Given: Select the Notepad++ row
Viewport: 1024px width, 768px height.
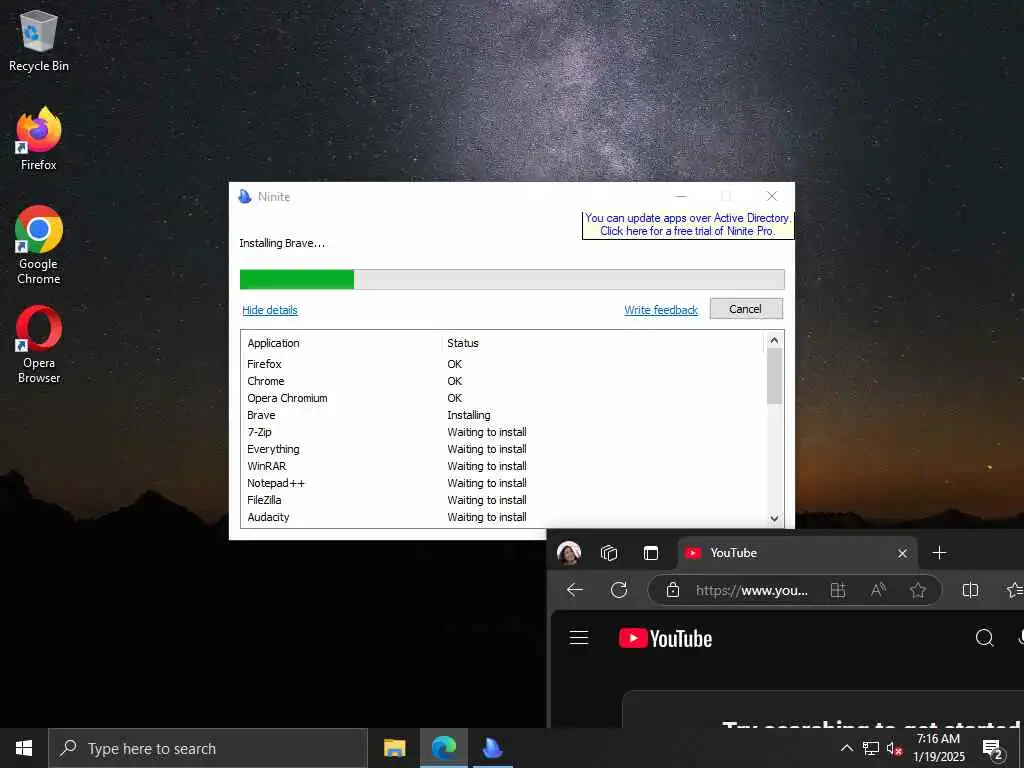Looking at the screenshot, I should tap(503, 483).
